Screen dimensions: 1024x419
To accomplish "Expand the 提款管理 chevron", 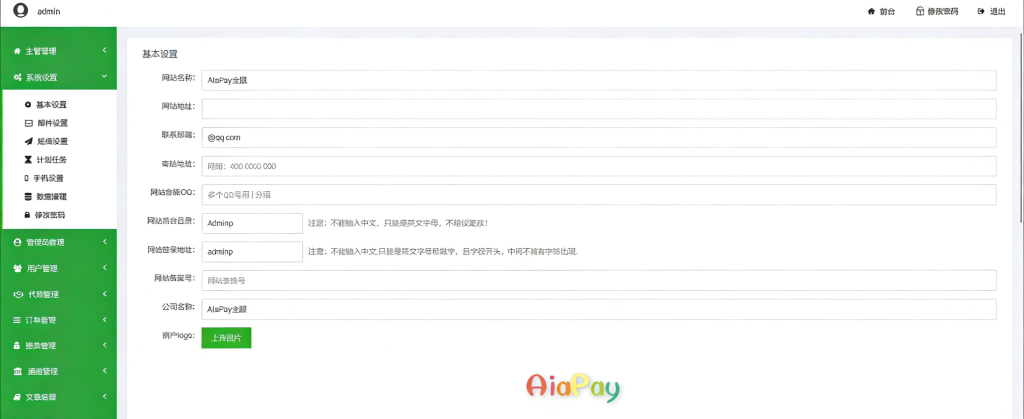I will (x=104, y=345).
